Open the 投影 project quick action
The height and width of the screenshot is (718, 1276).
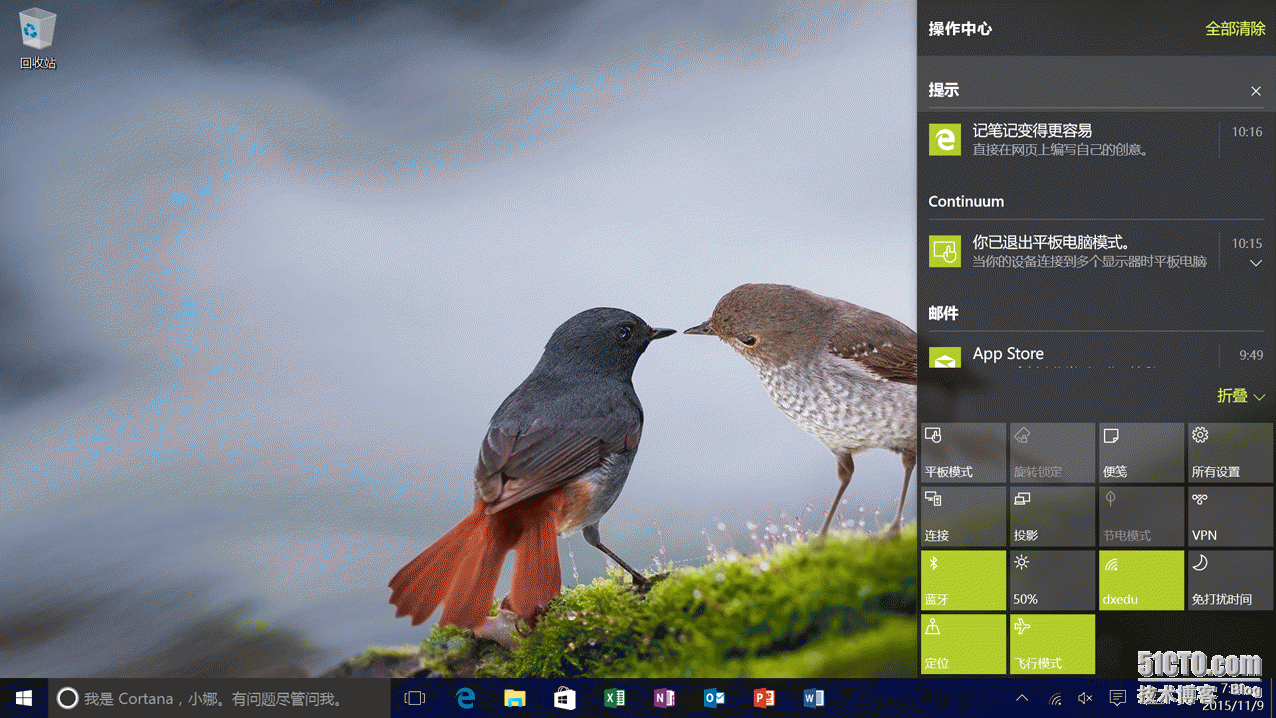(x=1052, y=517)
